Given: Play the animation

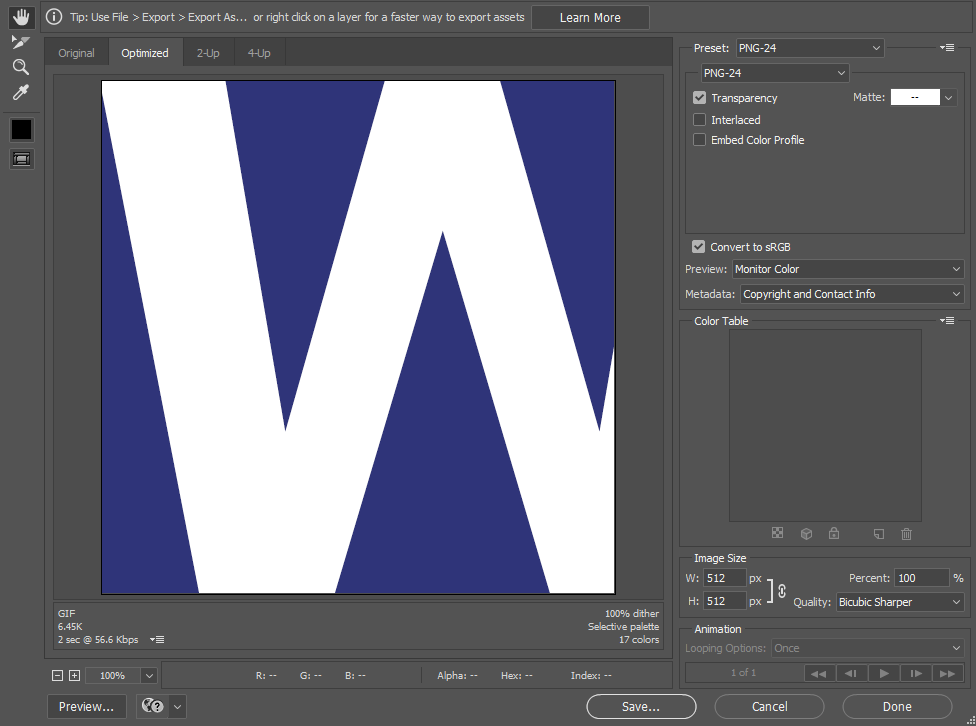Looking at the screenshot, I should coord(884,673).
